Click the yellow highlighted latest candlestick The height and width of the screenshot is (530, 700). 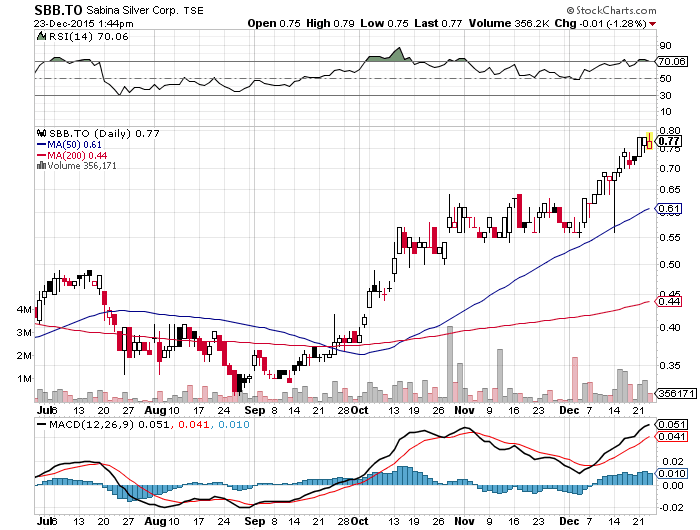[649, 141]
